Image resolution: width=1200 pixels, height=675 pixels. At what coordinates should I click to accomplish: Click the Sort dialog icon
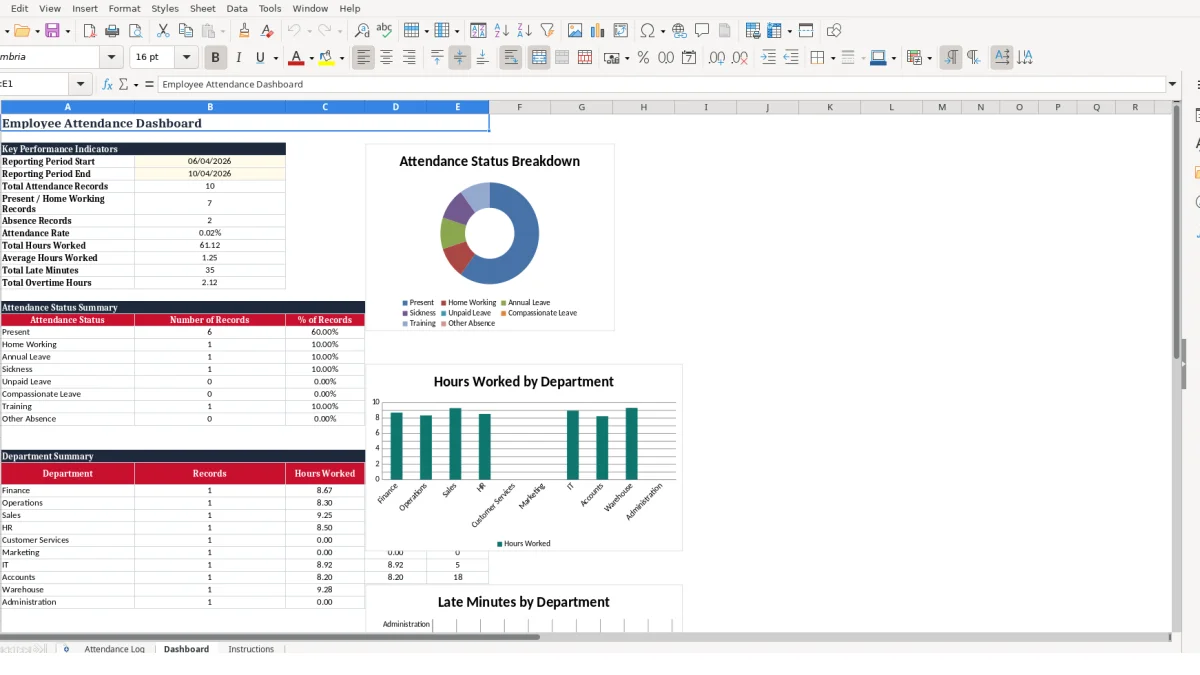[x=478, y=31]
